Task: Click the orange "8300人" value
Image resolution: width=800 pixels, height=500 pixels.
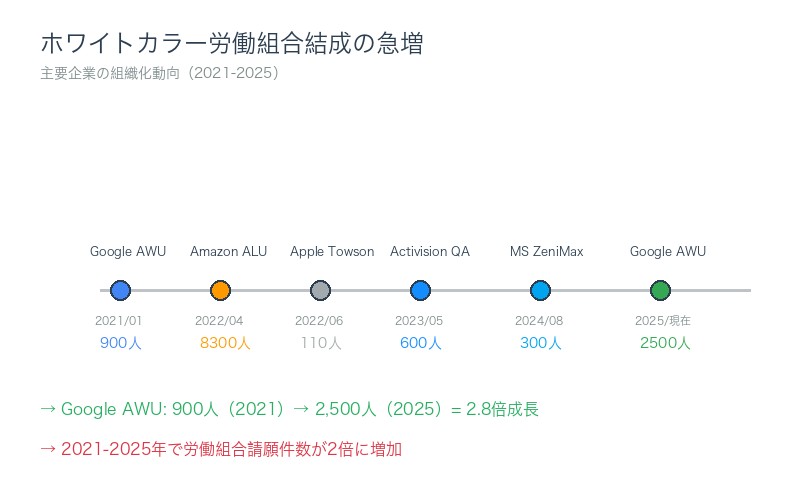Action: coord(225,343)
